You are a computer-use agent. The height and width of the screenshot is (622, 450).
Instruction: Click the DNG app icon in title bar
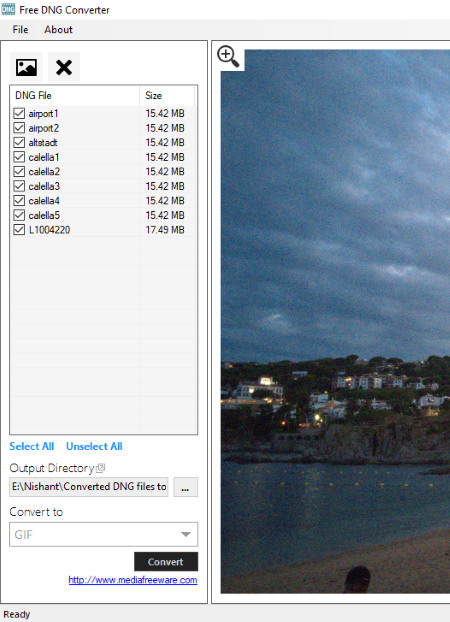8,9
